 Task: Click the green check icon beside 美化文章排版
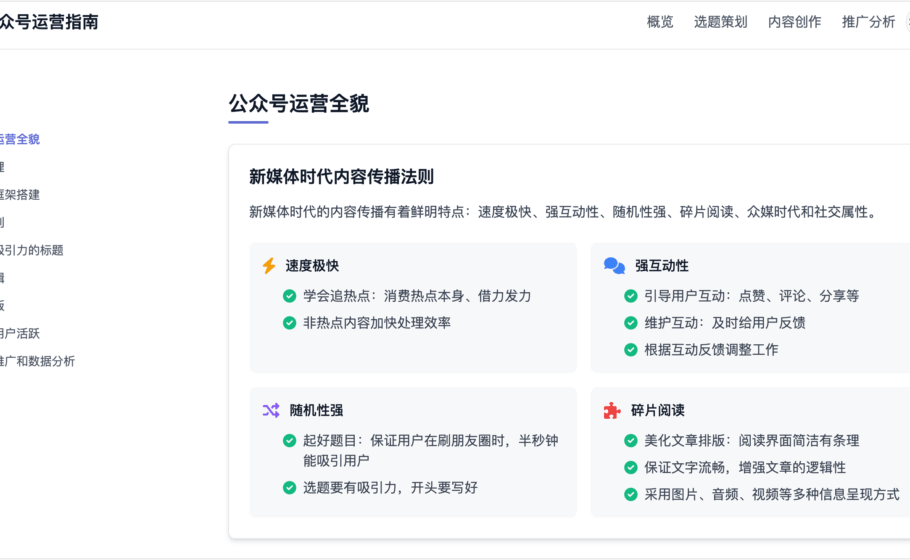pos(631,441)
